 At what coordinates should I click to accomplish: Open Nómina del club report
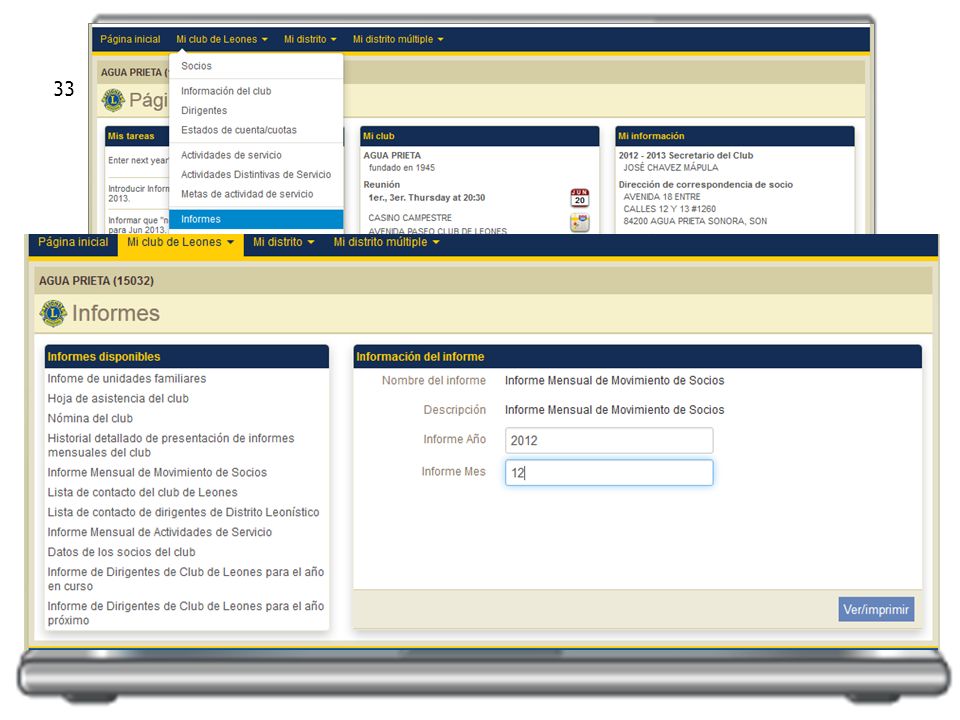click(x=90, y=419)
